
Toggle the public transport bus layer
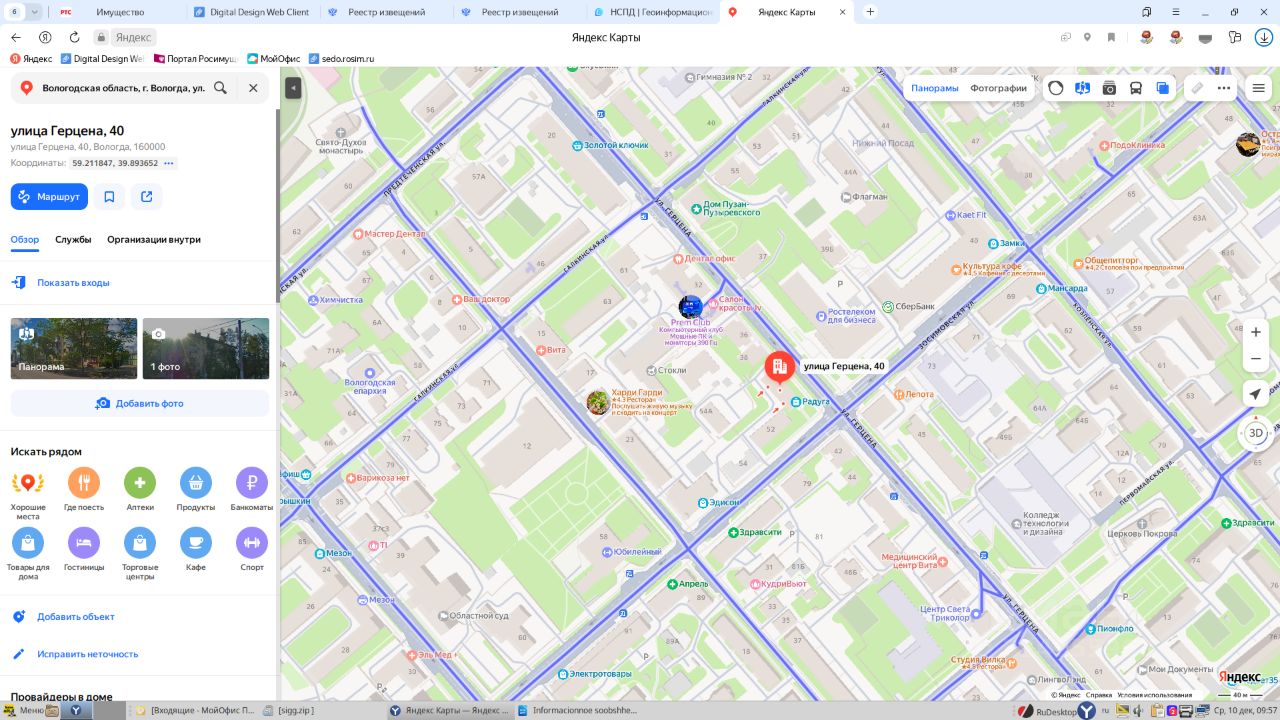pyautogui.click(x=1136, y=88)
